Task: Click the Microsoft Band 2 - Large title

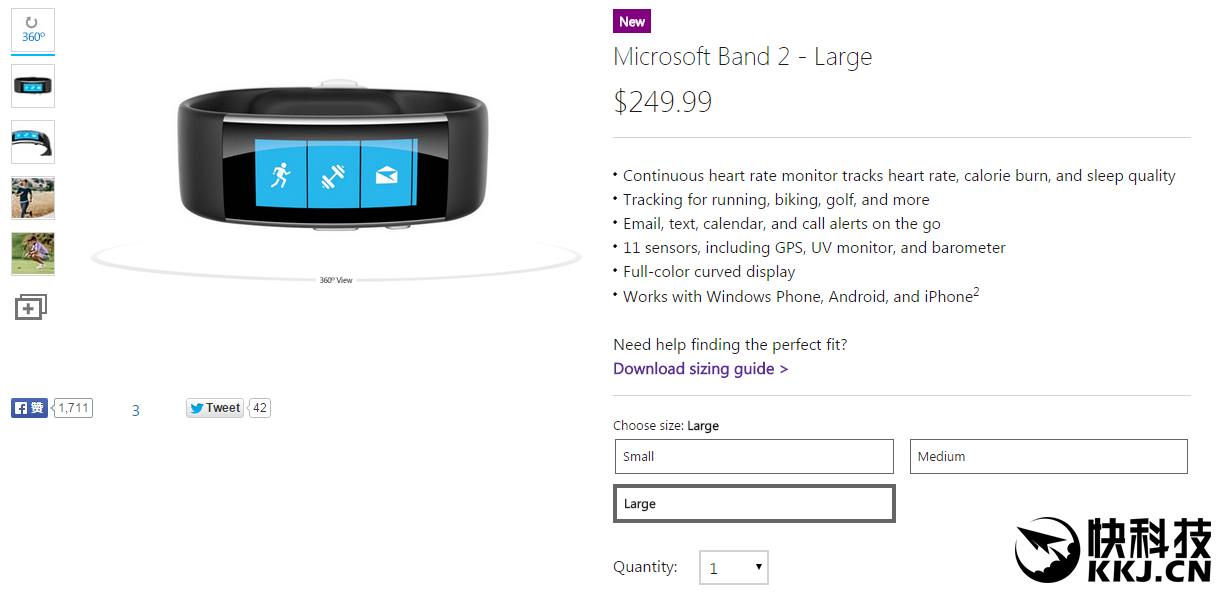Action: [x=742, y=57]
